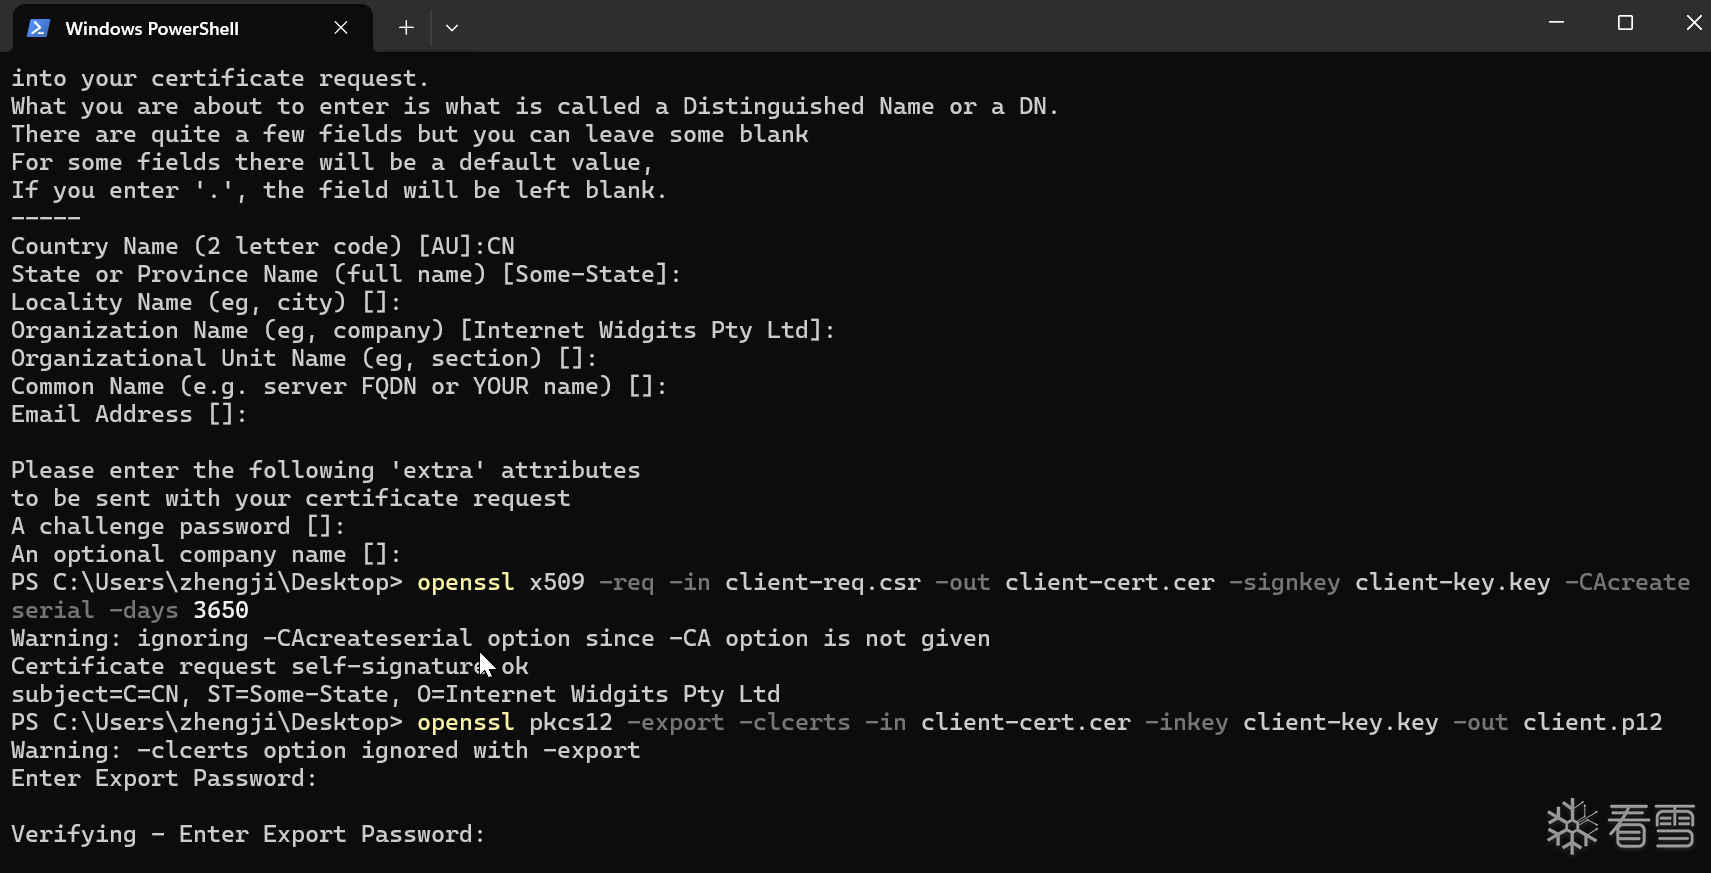
Task: Expand the new tab profile dropdown
Action: coord(452,28)
